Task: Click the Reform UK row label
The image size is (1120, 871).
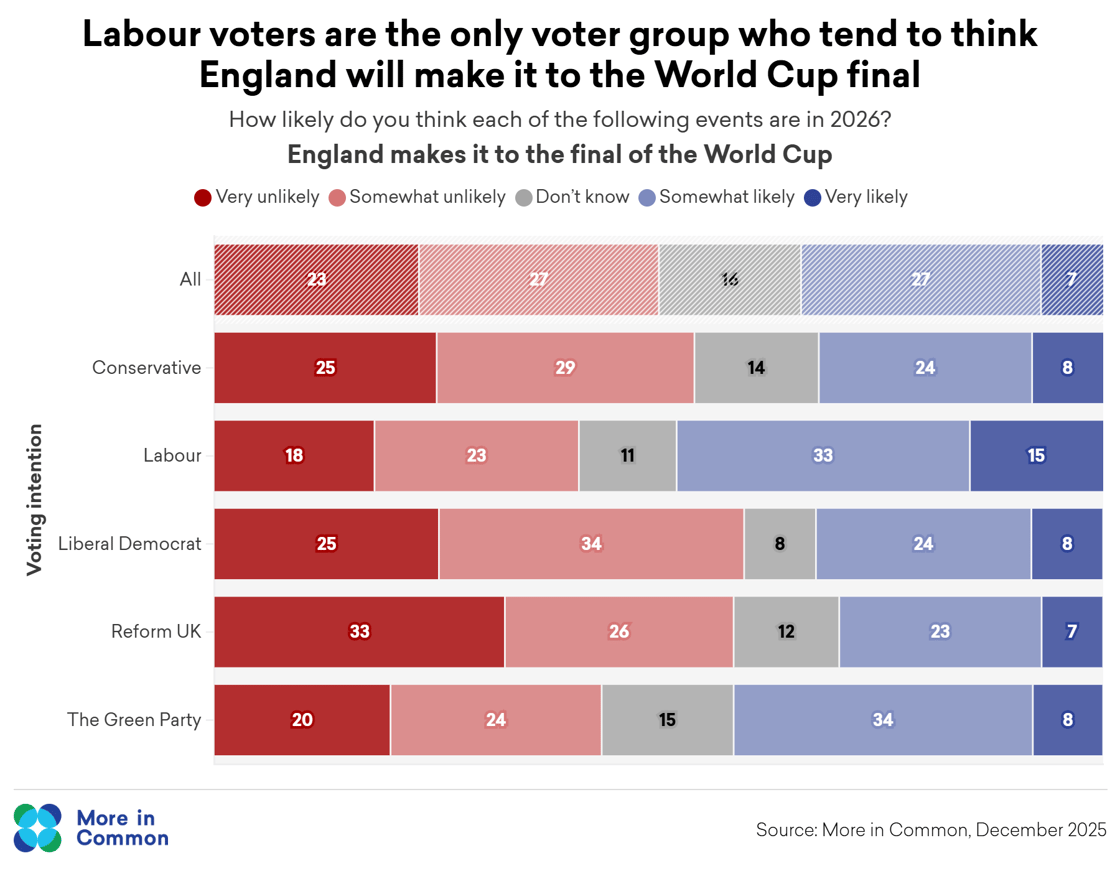Action: [x=156, y=632]
